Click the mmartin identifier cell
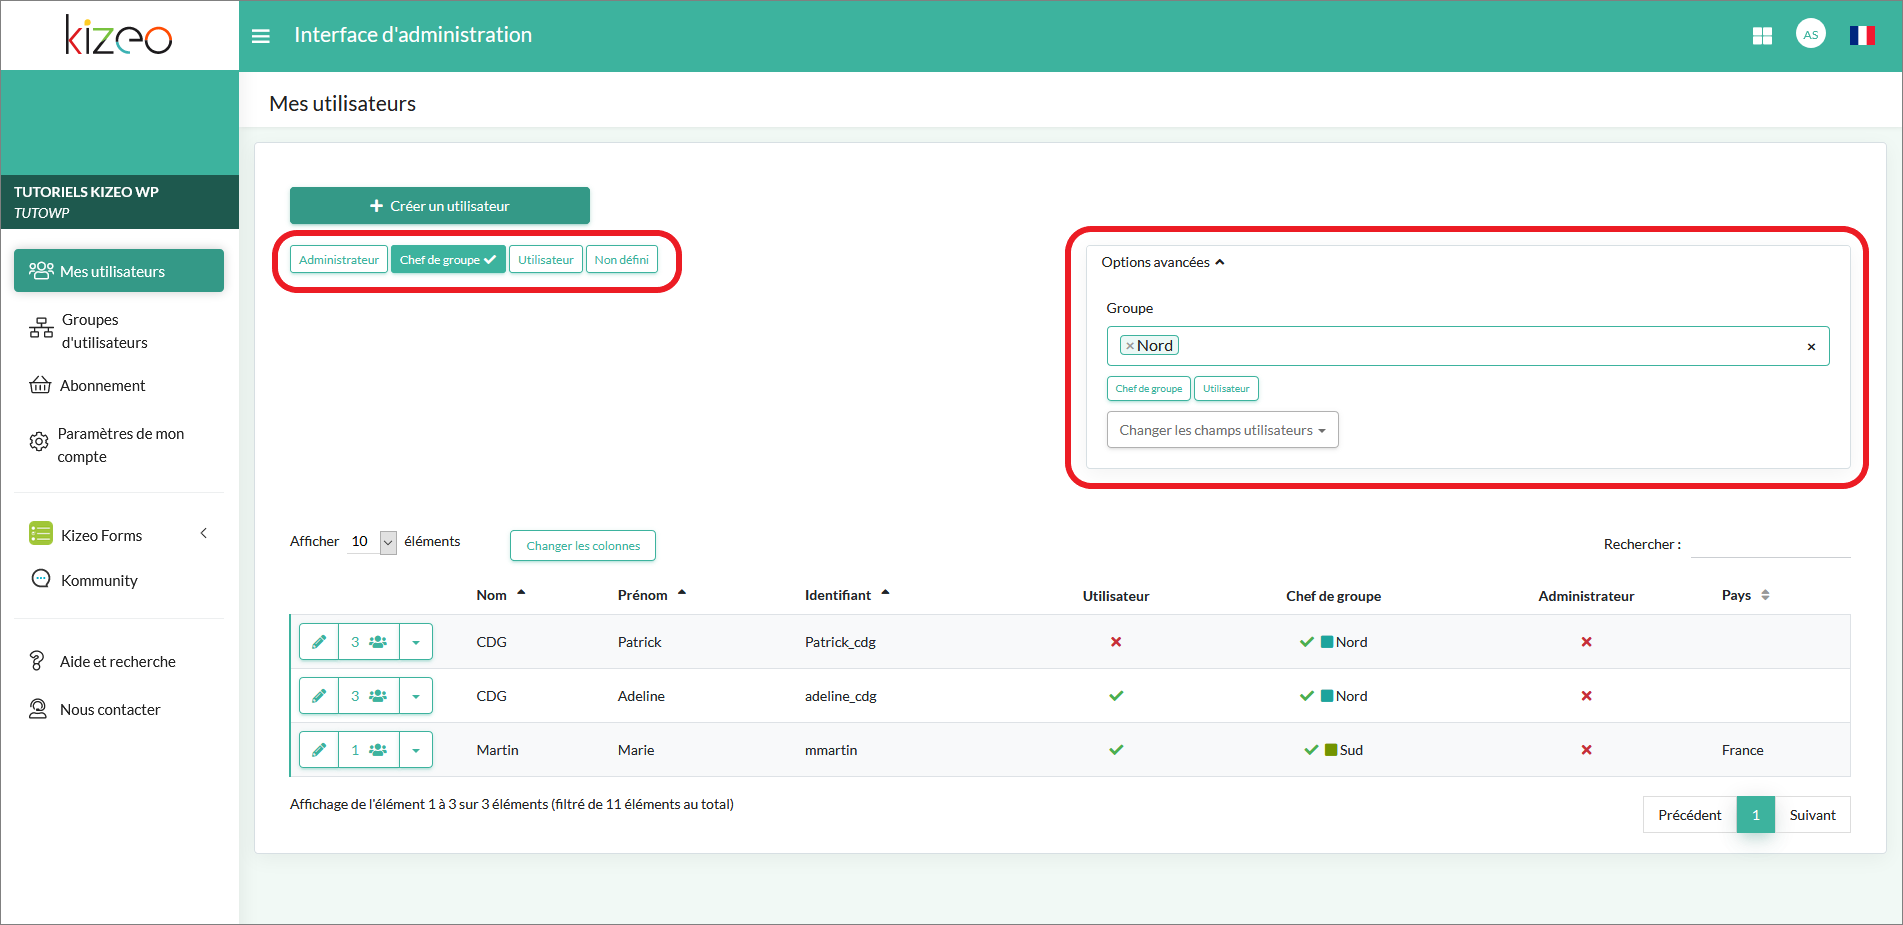Screen dimensions: 1903x925 [831, 750]
